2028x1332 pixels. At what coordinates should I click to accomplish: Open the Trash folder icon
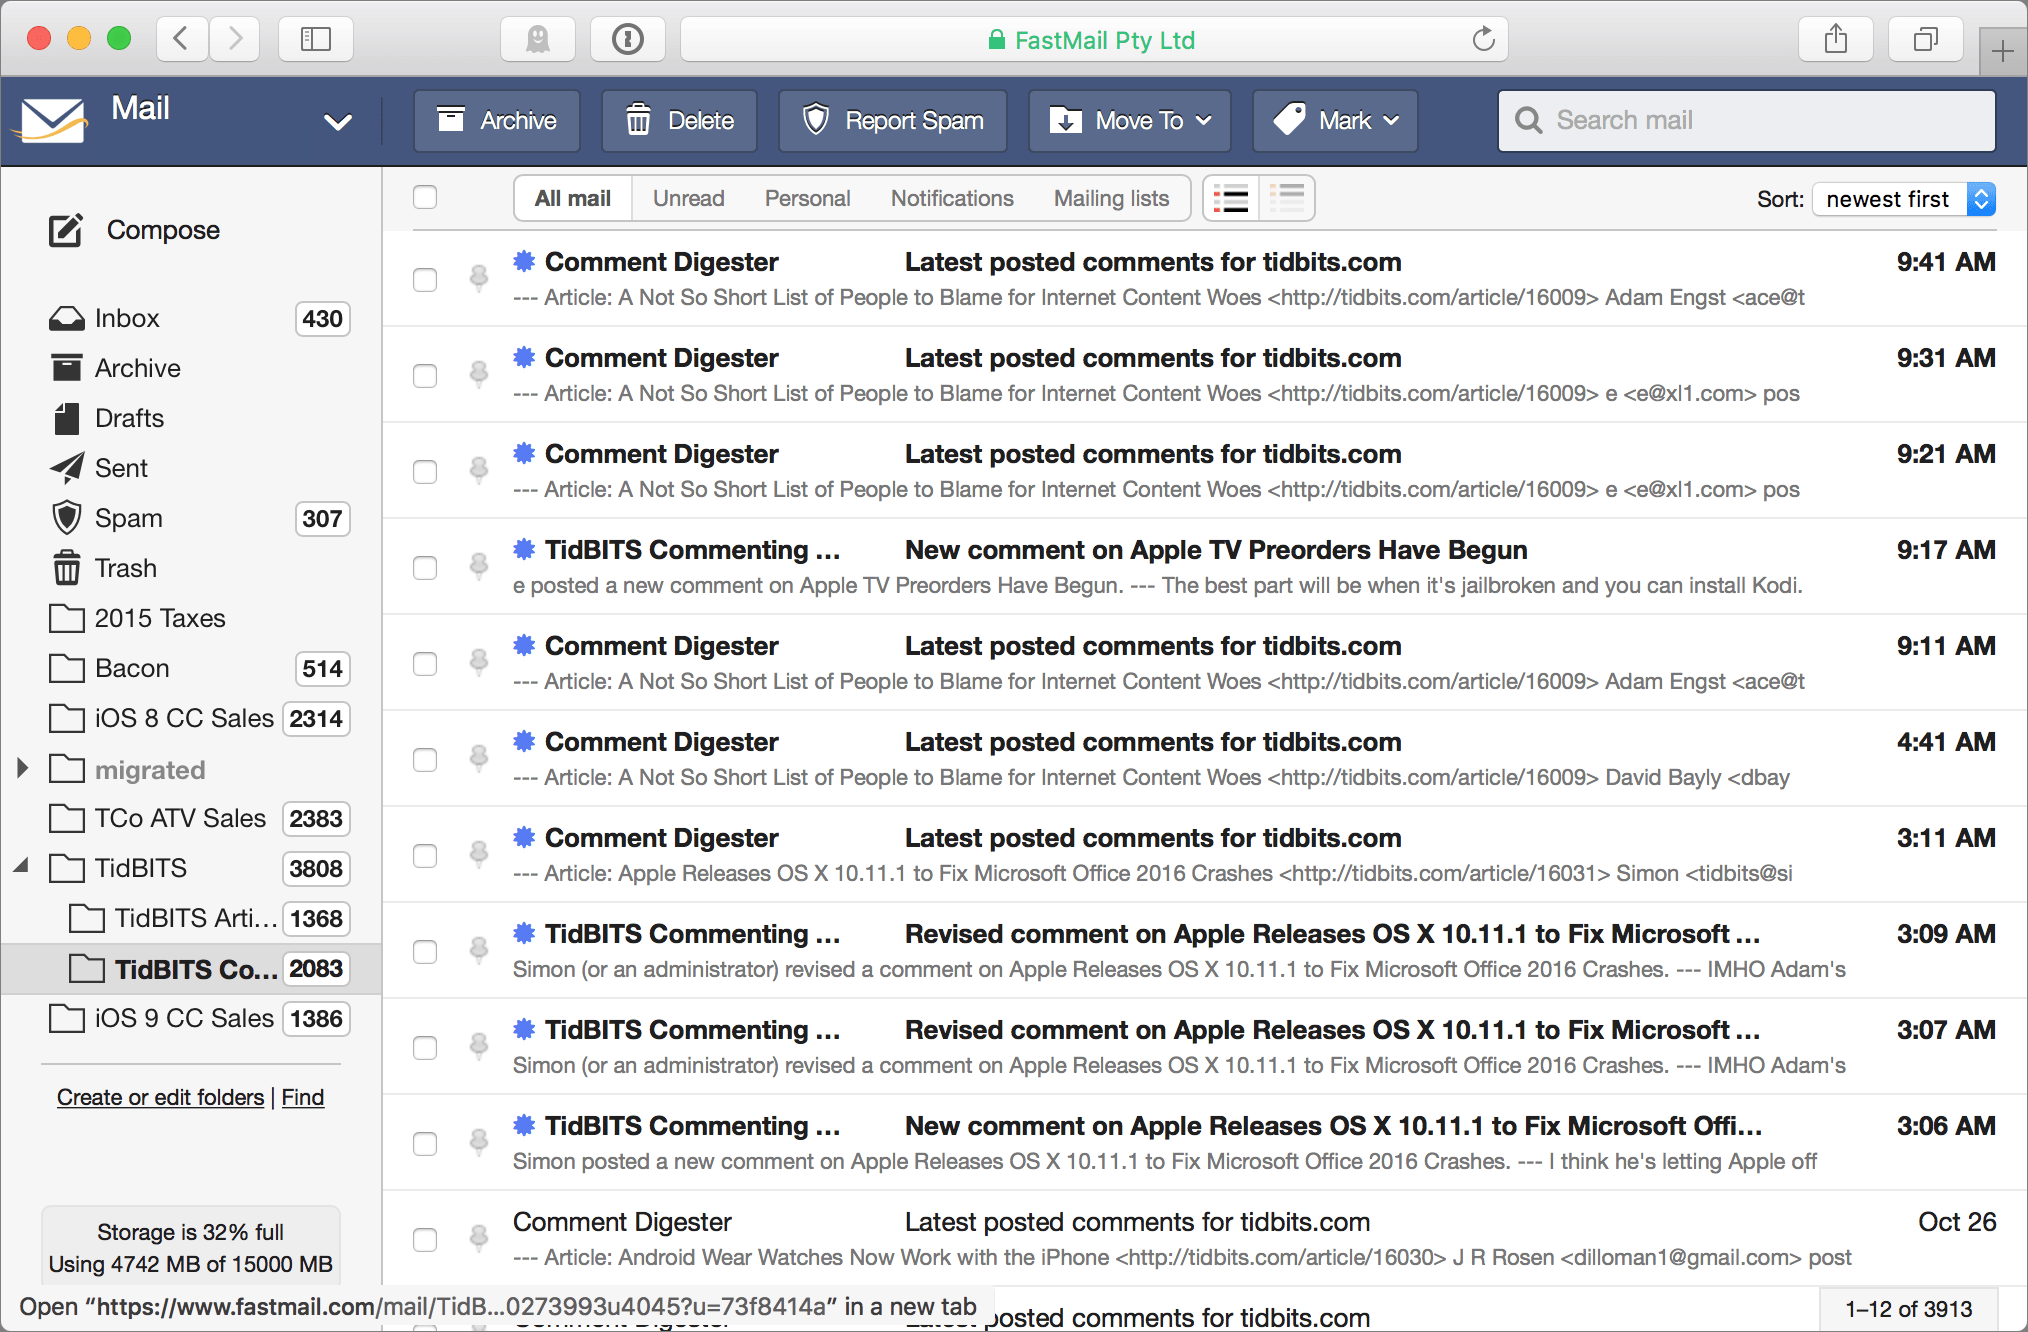click(x=66, y=567)
